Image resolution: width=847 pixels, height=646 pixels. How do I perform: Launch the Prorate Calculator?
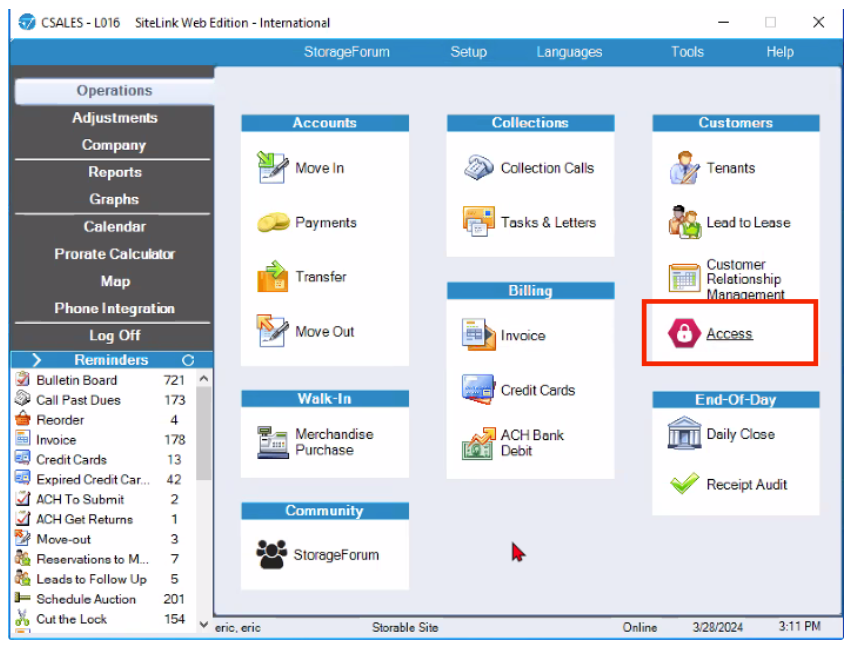[x=115, y=254]
